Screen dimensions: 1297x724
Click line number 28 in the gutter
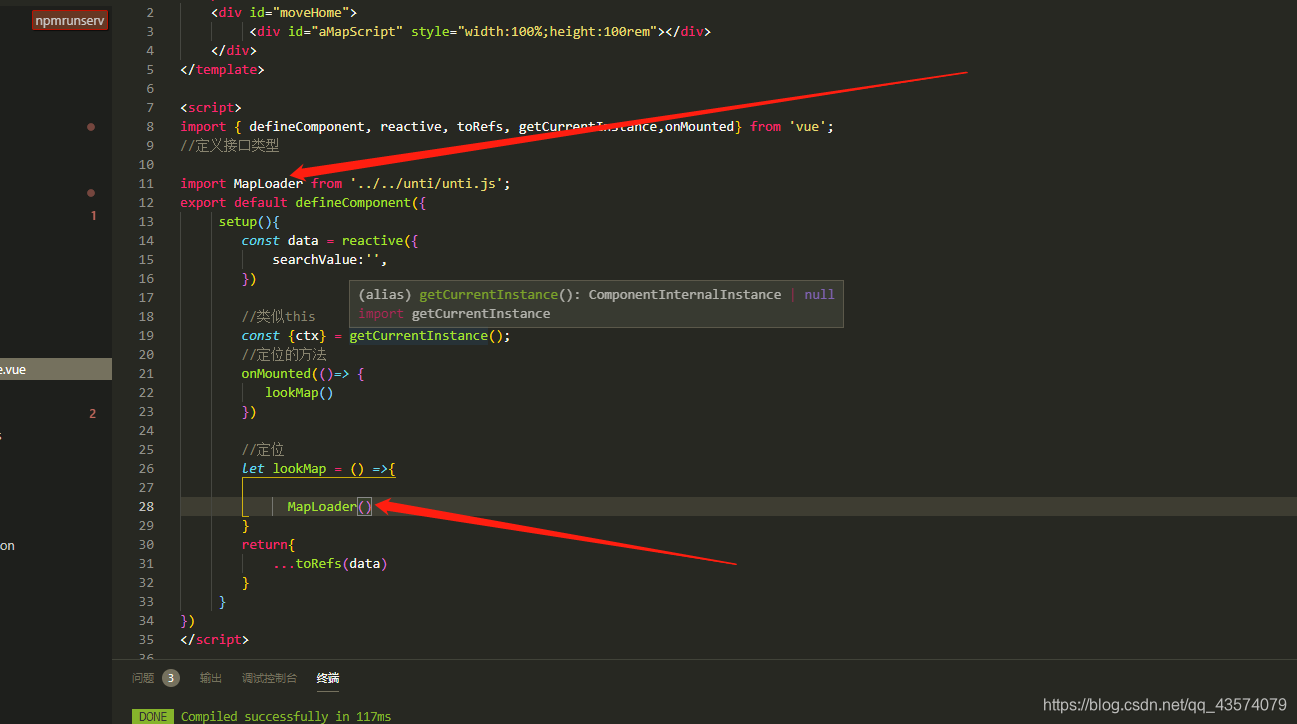146,507
